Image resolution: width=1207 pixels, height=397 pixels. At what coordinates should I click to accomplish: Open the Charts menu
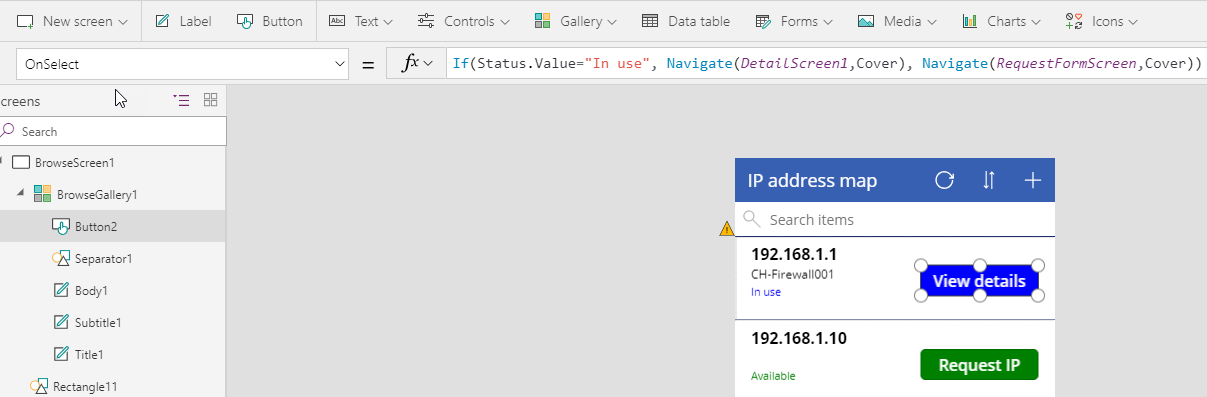pos(1001,21)
